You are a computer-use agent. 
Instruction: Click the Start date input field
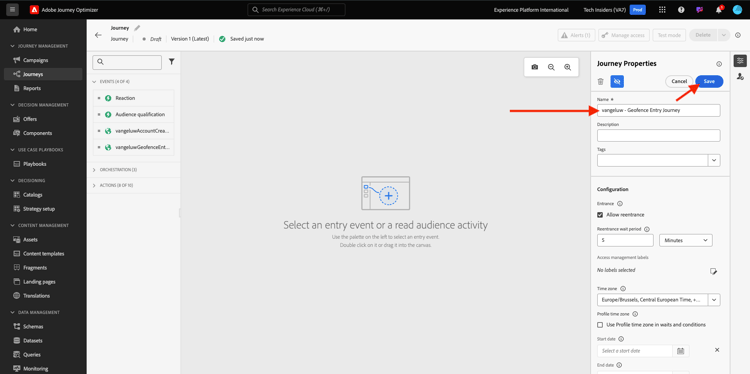pyautogui.click(x=635, y=351)
